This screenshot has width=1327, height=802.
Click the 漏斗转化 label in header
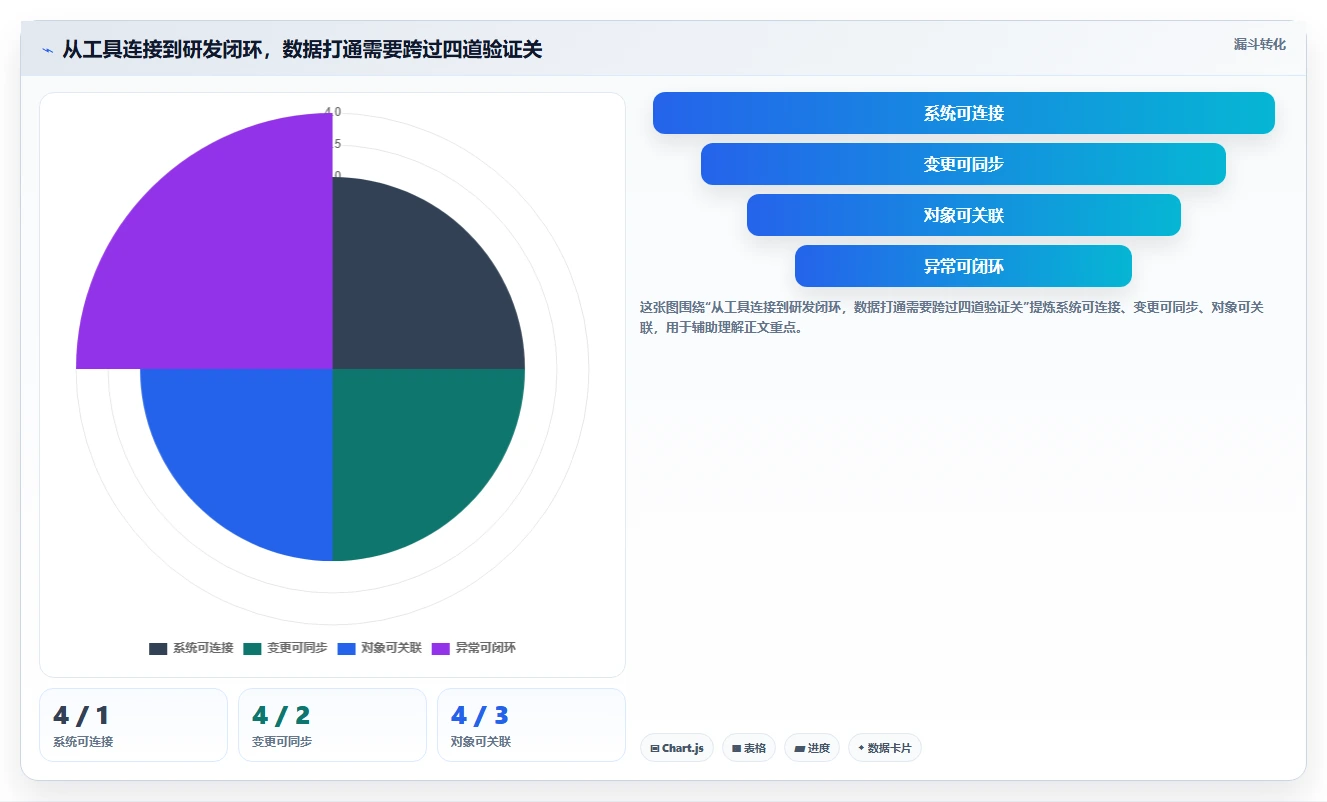click(1260, 45)
